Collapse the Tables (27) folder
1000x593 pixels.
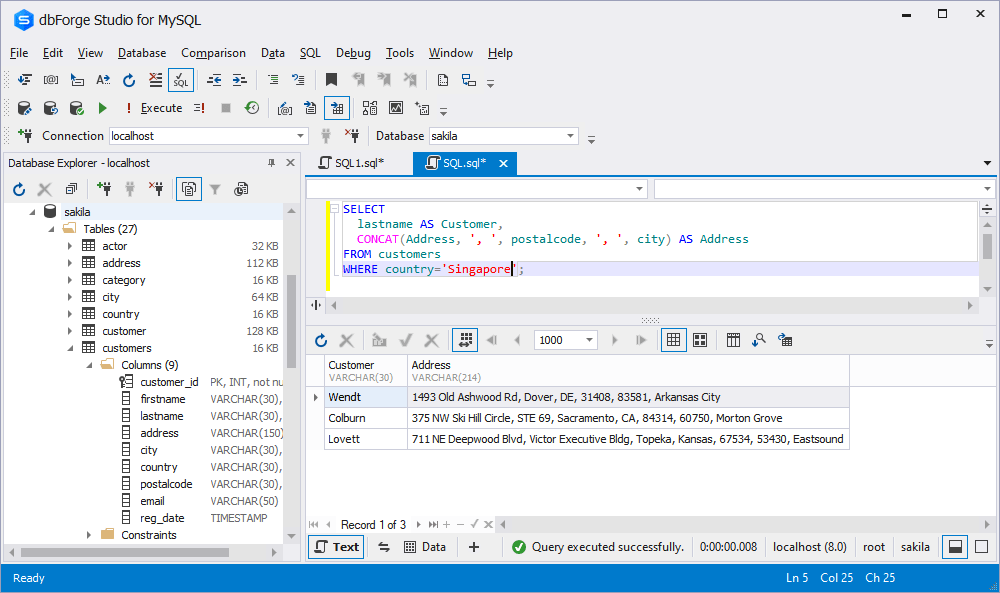[52, 229]
